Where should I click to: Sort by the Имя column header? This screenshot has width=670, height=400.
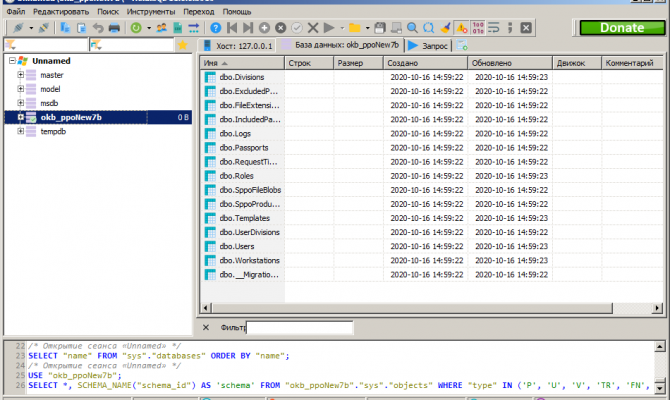point(242,63)
